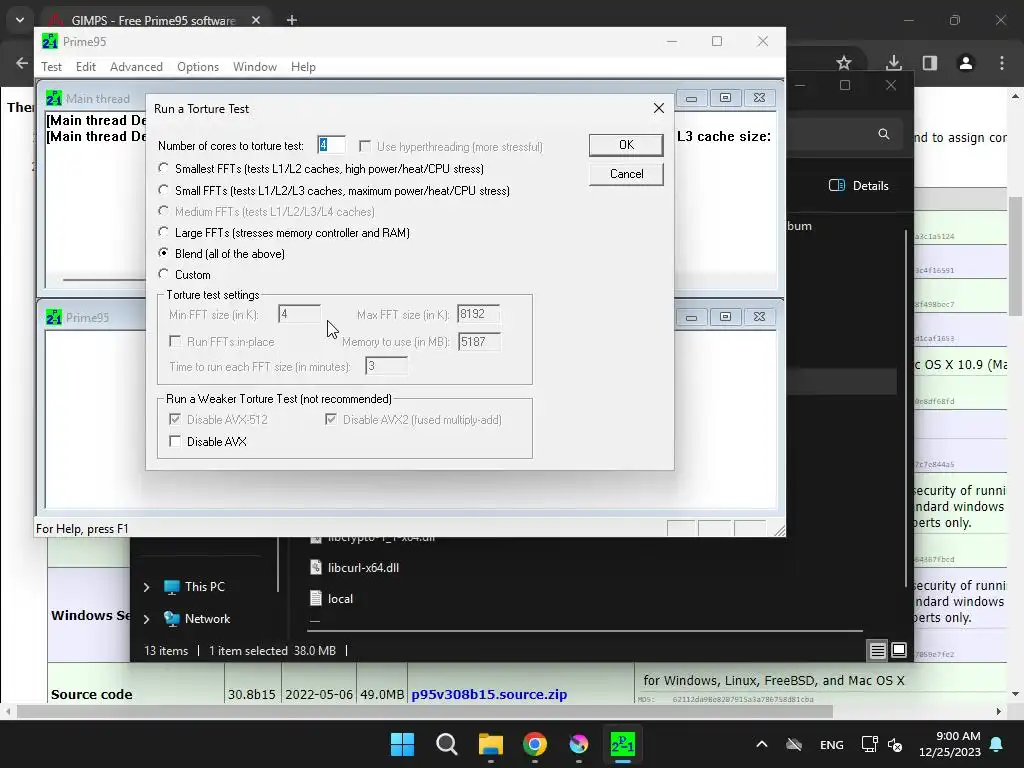
Task: Click the Memory to use field
Action: [479, 342]
